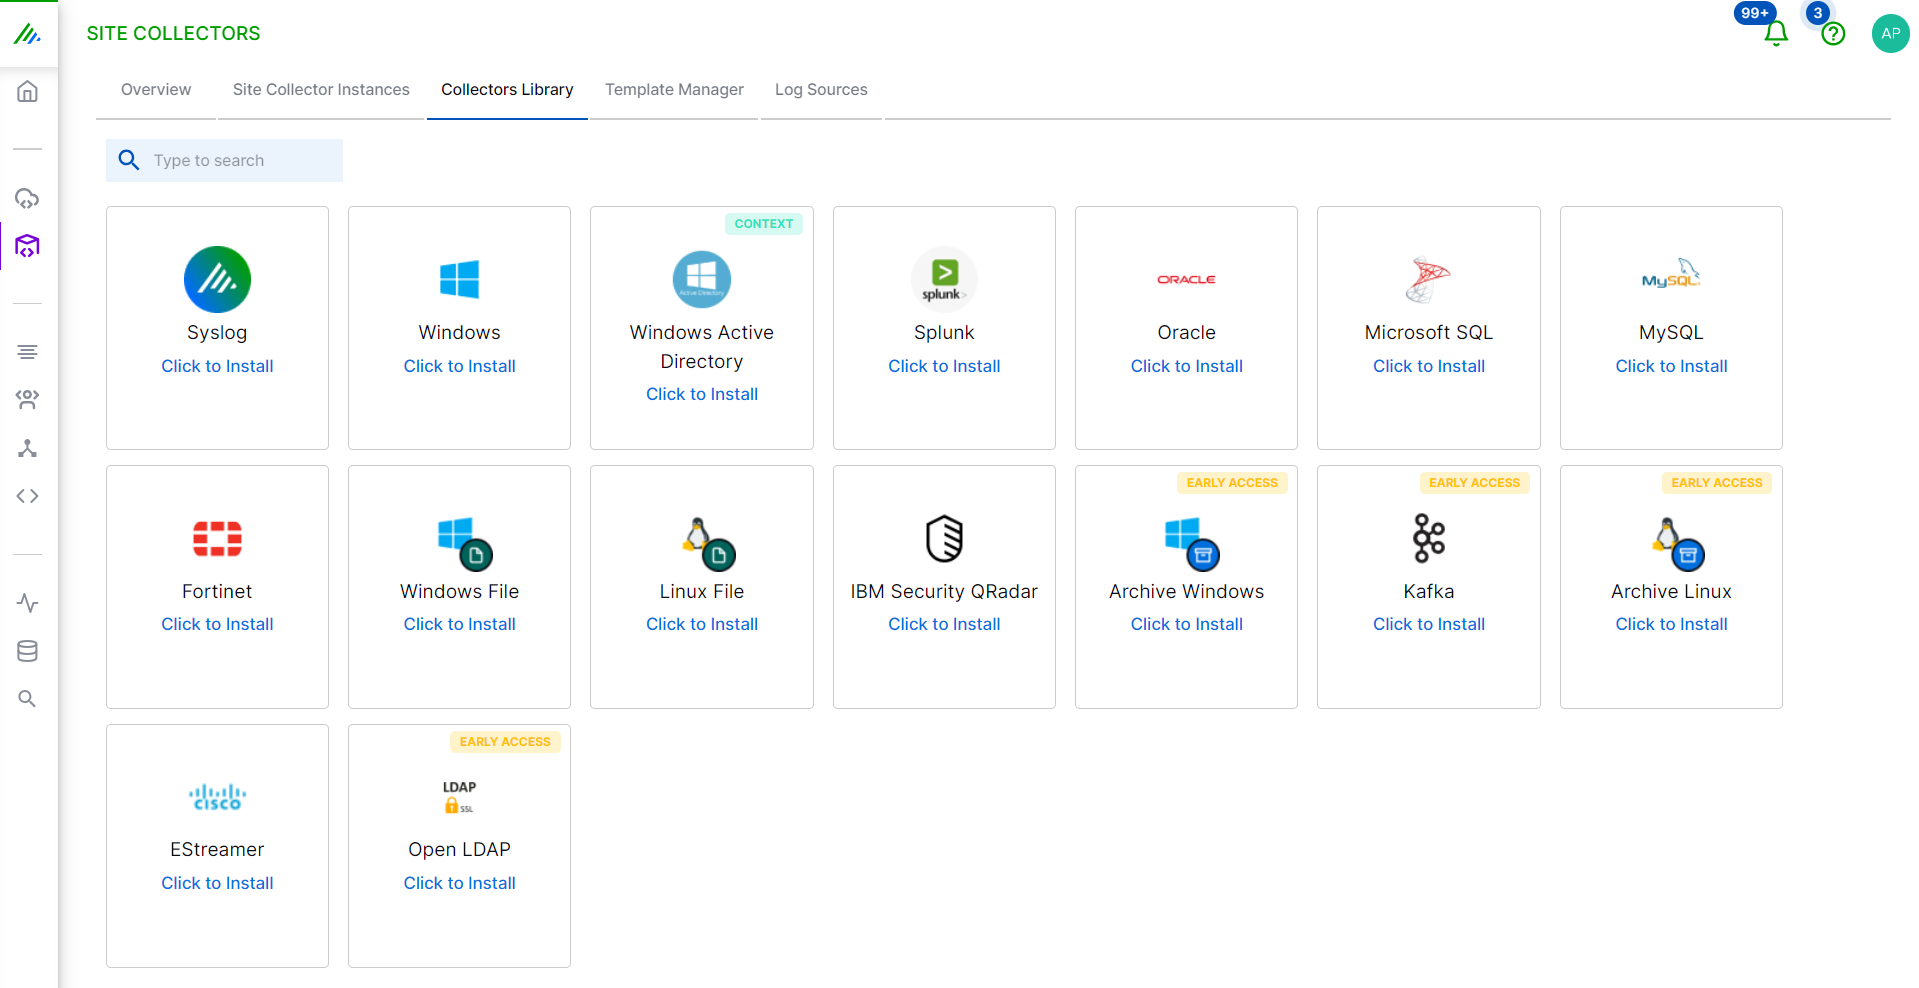
Task: Open the cloud collectors icon in the sidebar
Action: [28, 198]
